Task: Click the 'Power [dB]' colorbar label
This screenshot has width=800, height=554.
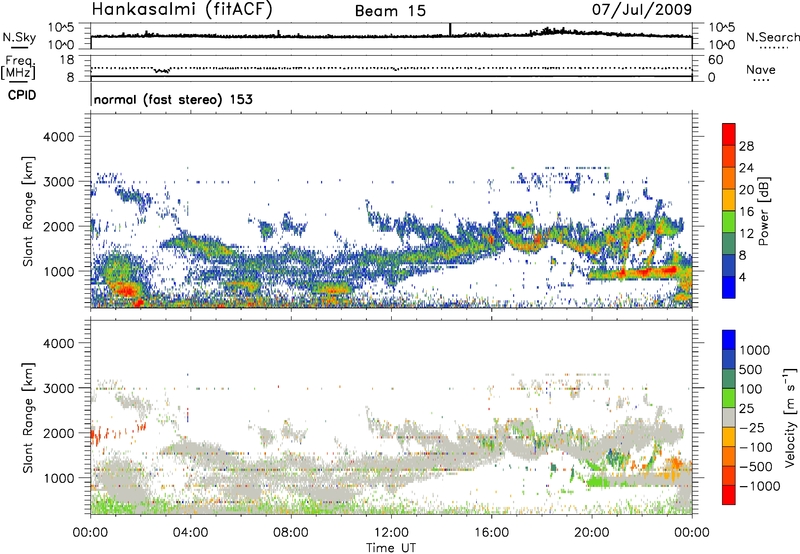Action: coord(764,211)
